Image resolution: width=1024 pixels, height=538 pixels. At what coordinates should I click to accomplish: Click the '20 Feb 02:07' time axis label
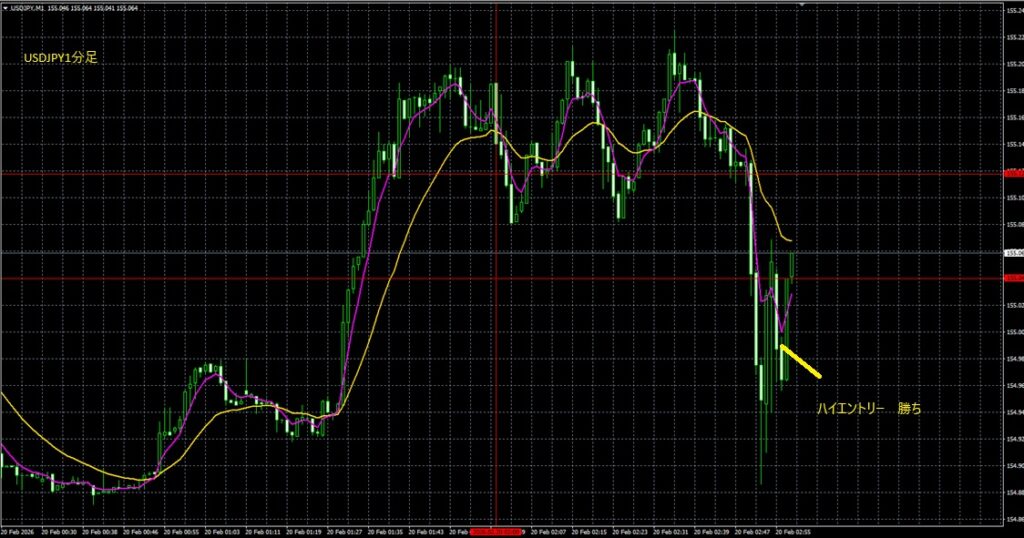(x=549, y=532)
